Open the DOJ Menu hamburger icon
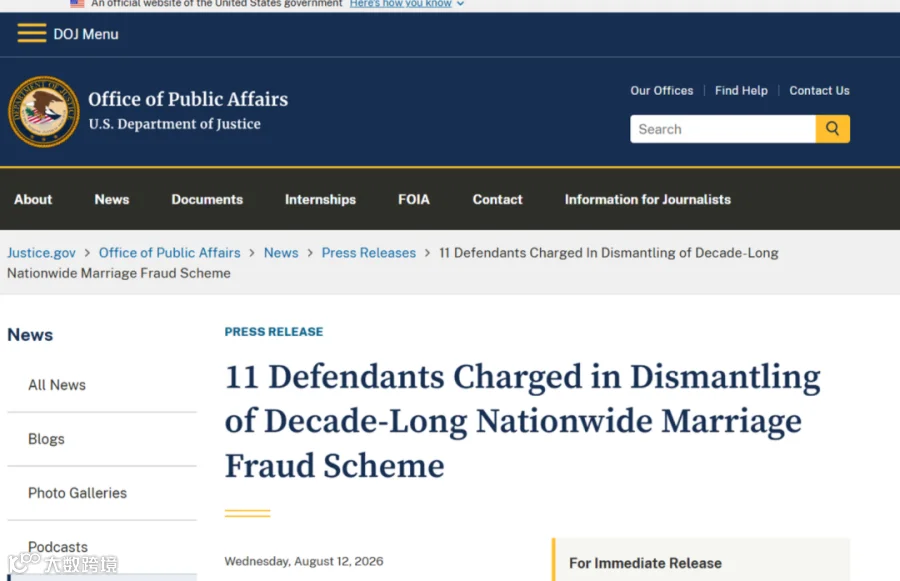 coord(32,33)
